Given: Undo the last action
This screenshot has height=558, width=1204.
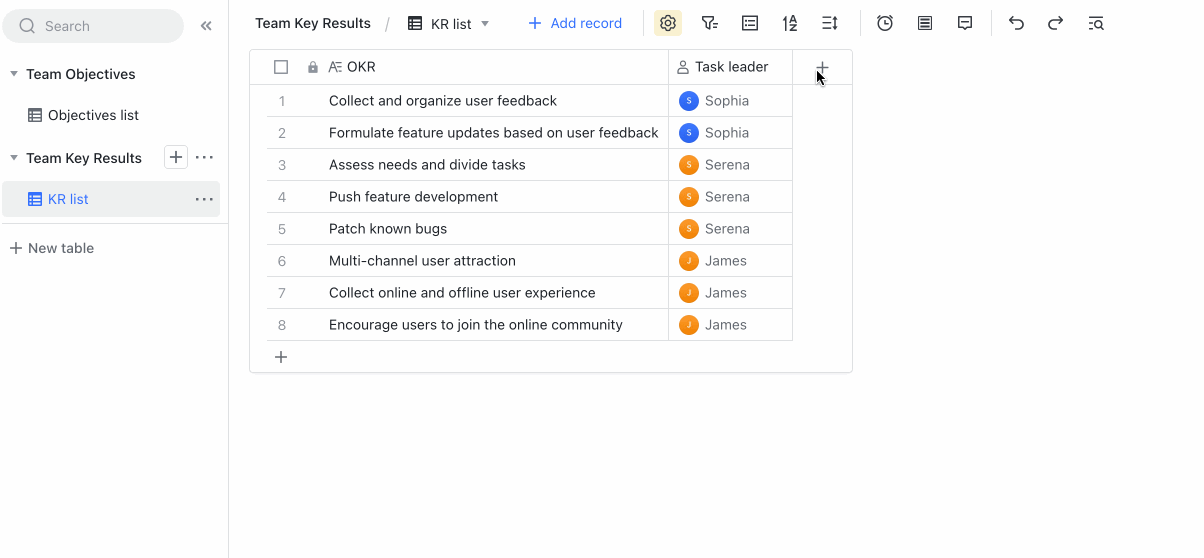Looking at the screenshot, I should pos(1016,23).
